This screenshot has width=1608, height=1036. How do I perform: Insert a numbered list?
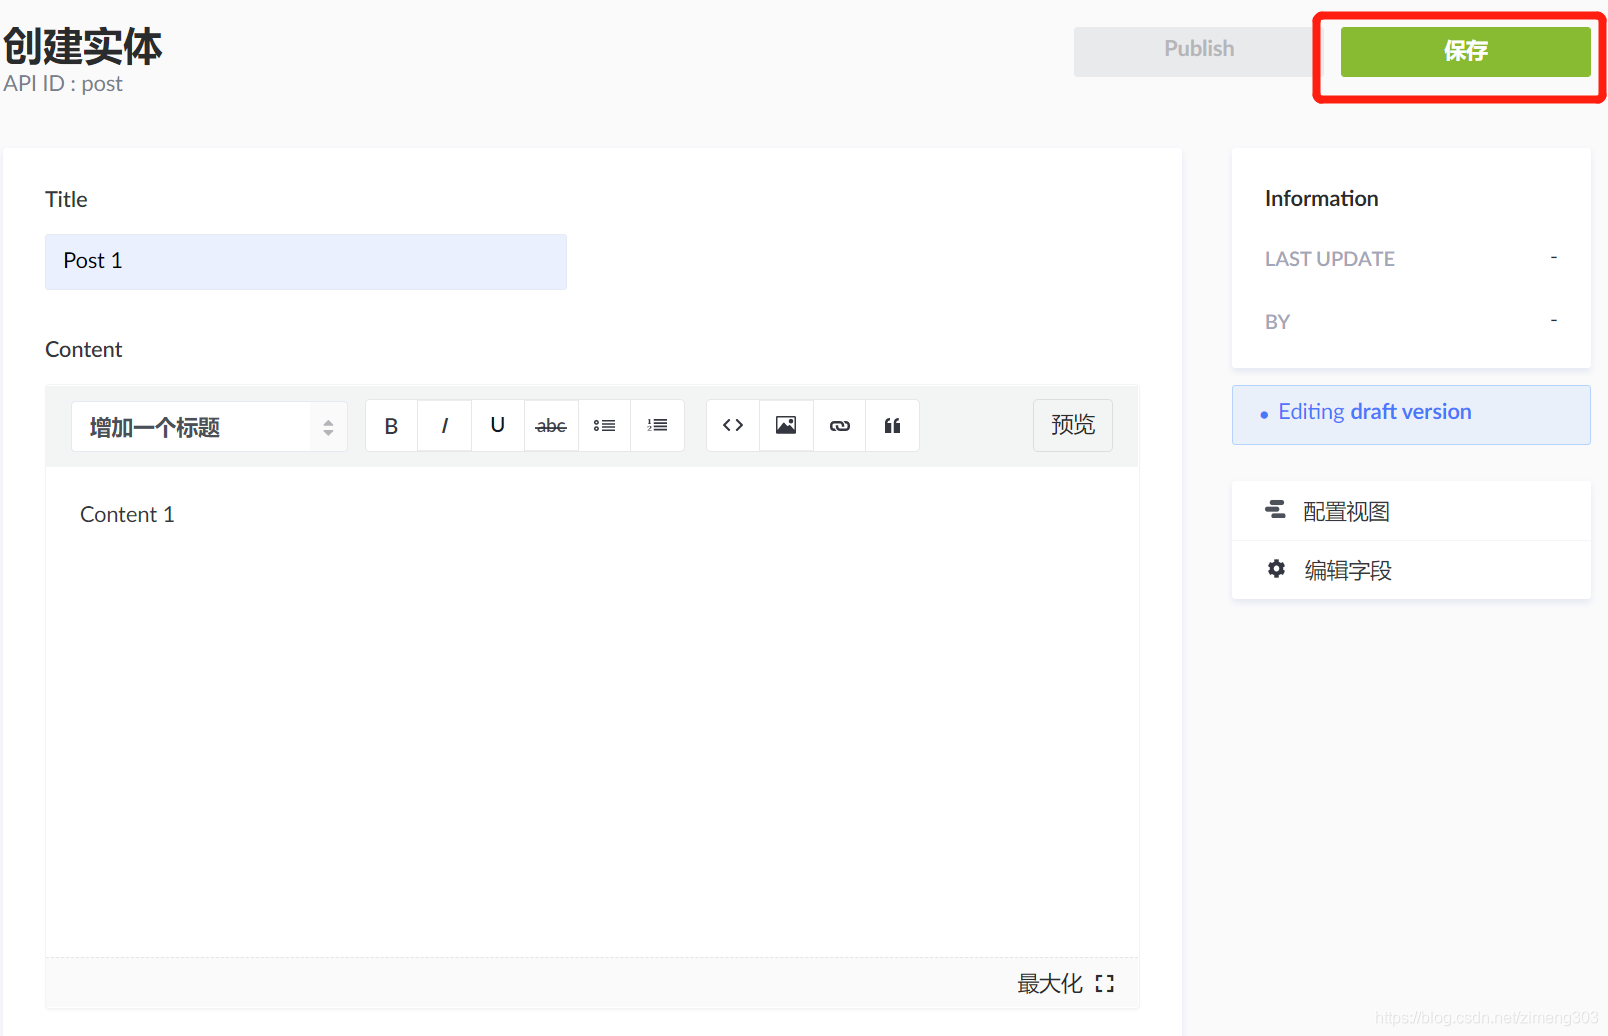point(657,426)
